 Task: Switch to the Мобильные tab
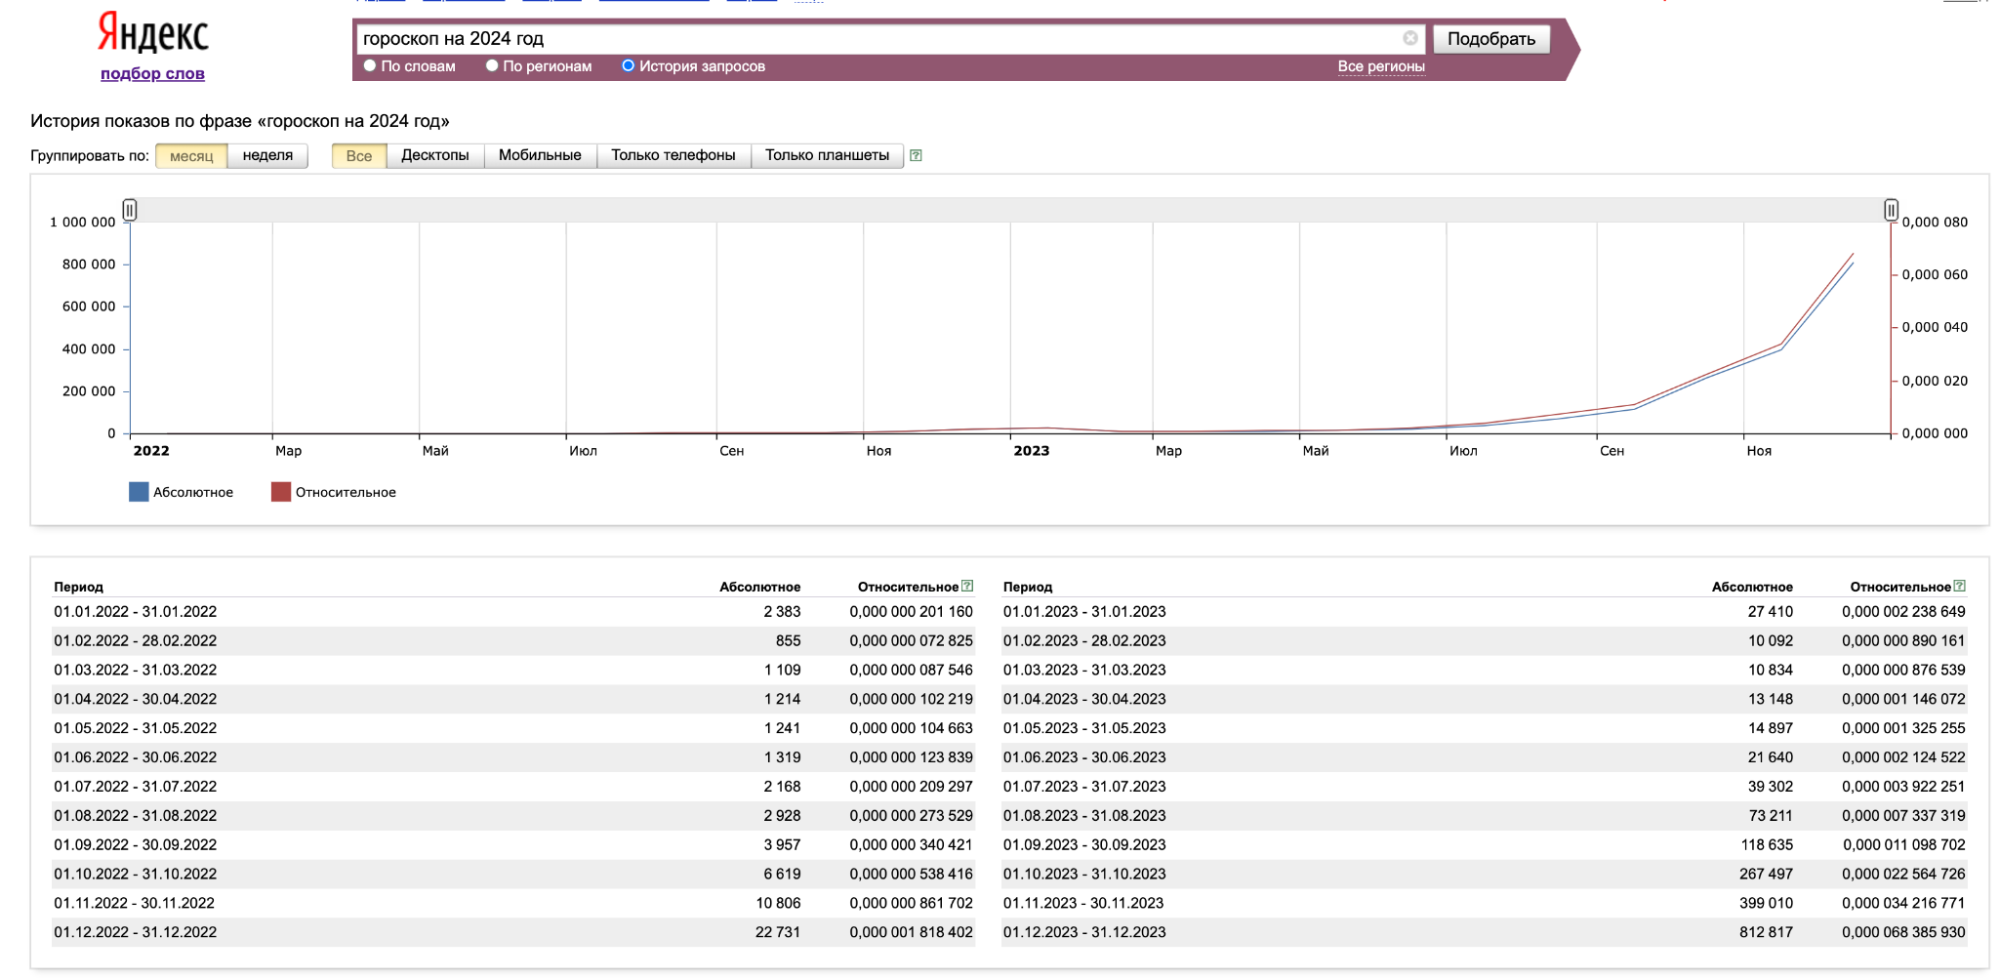point(540,155)
